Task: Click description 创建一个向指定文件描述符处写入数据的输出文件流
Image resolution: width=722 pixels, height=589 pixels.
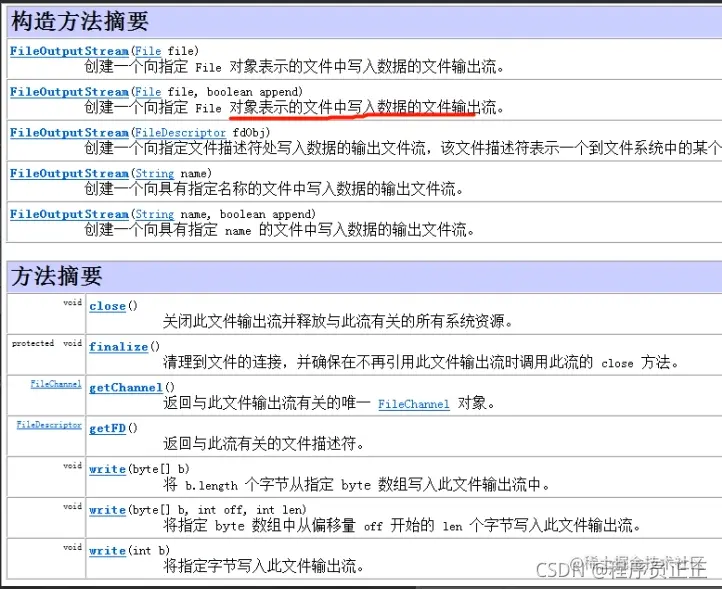Action: (402, 148)
